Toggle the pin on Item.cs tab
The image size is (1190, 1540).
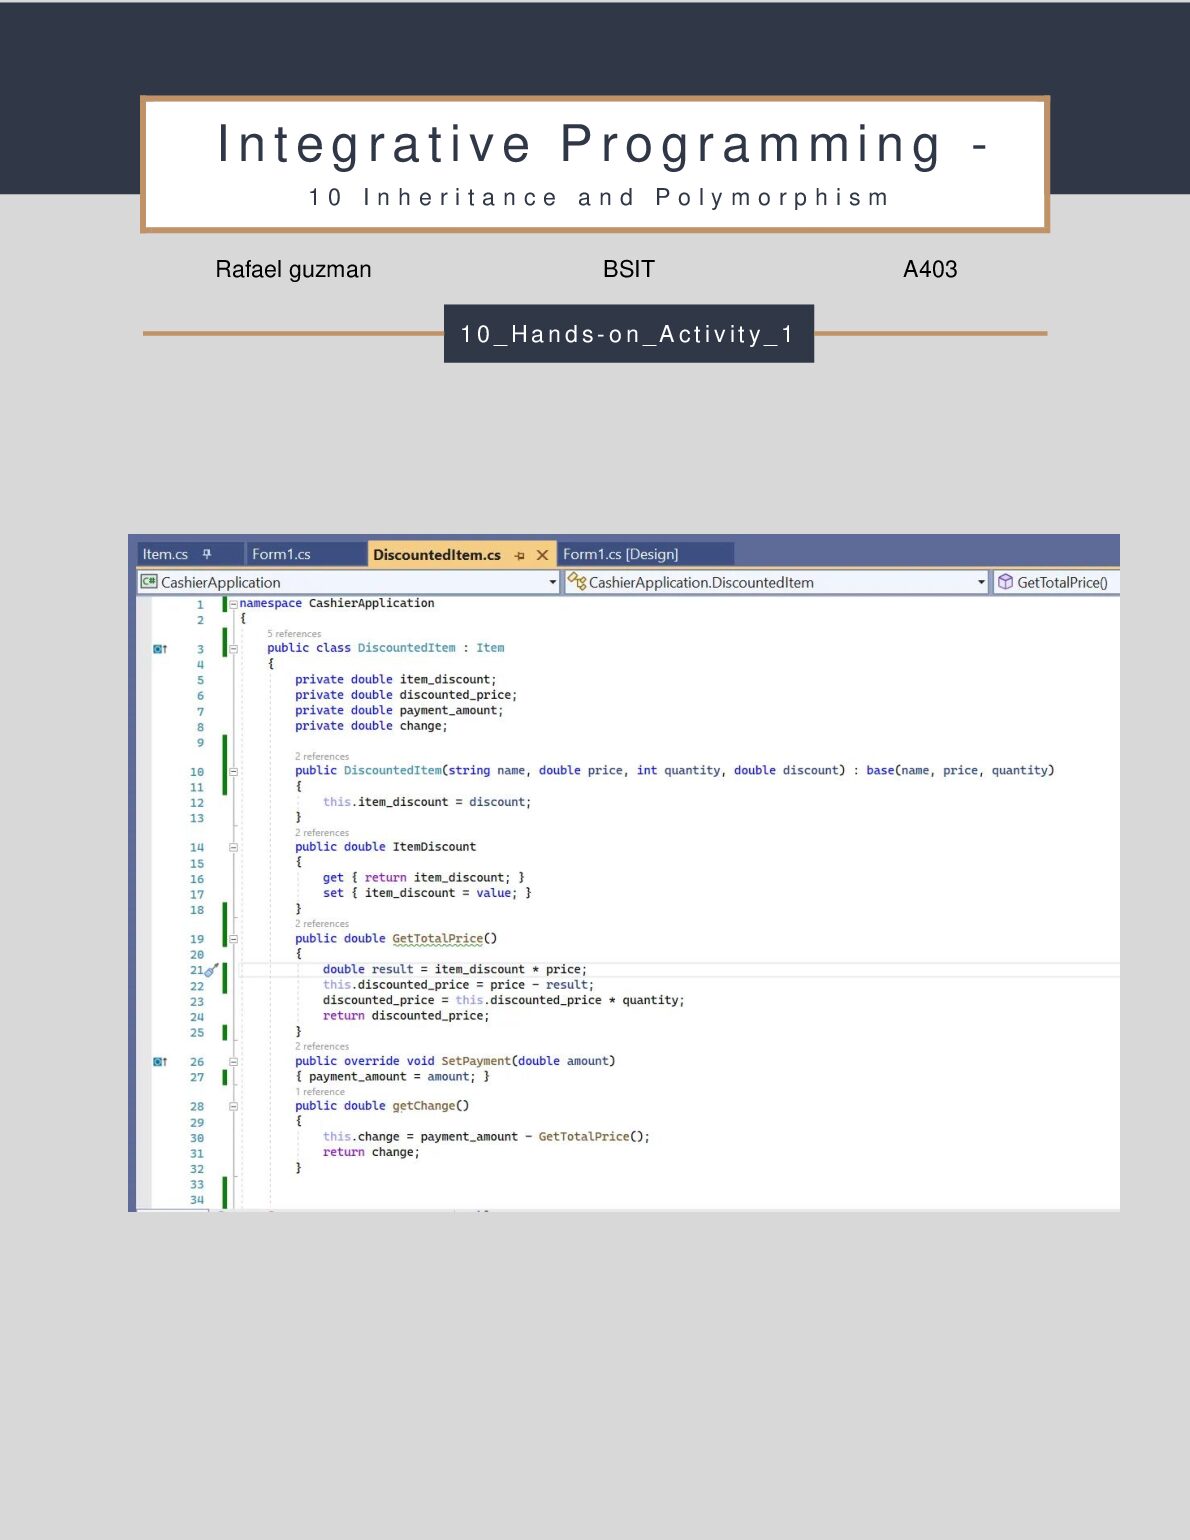point(207,554)
